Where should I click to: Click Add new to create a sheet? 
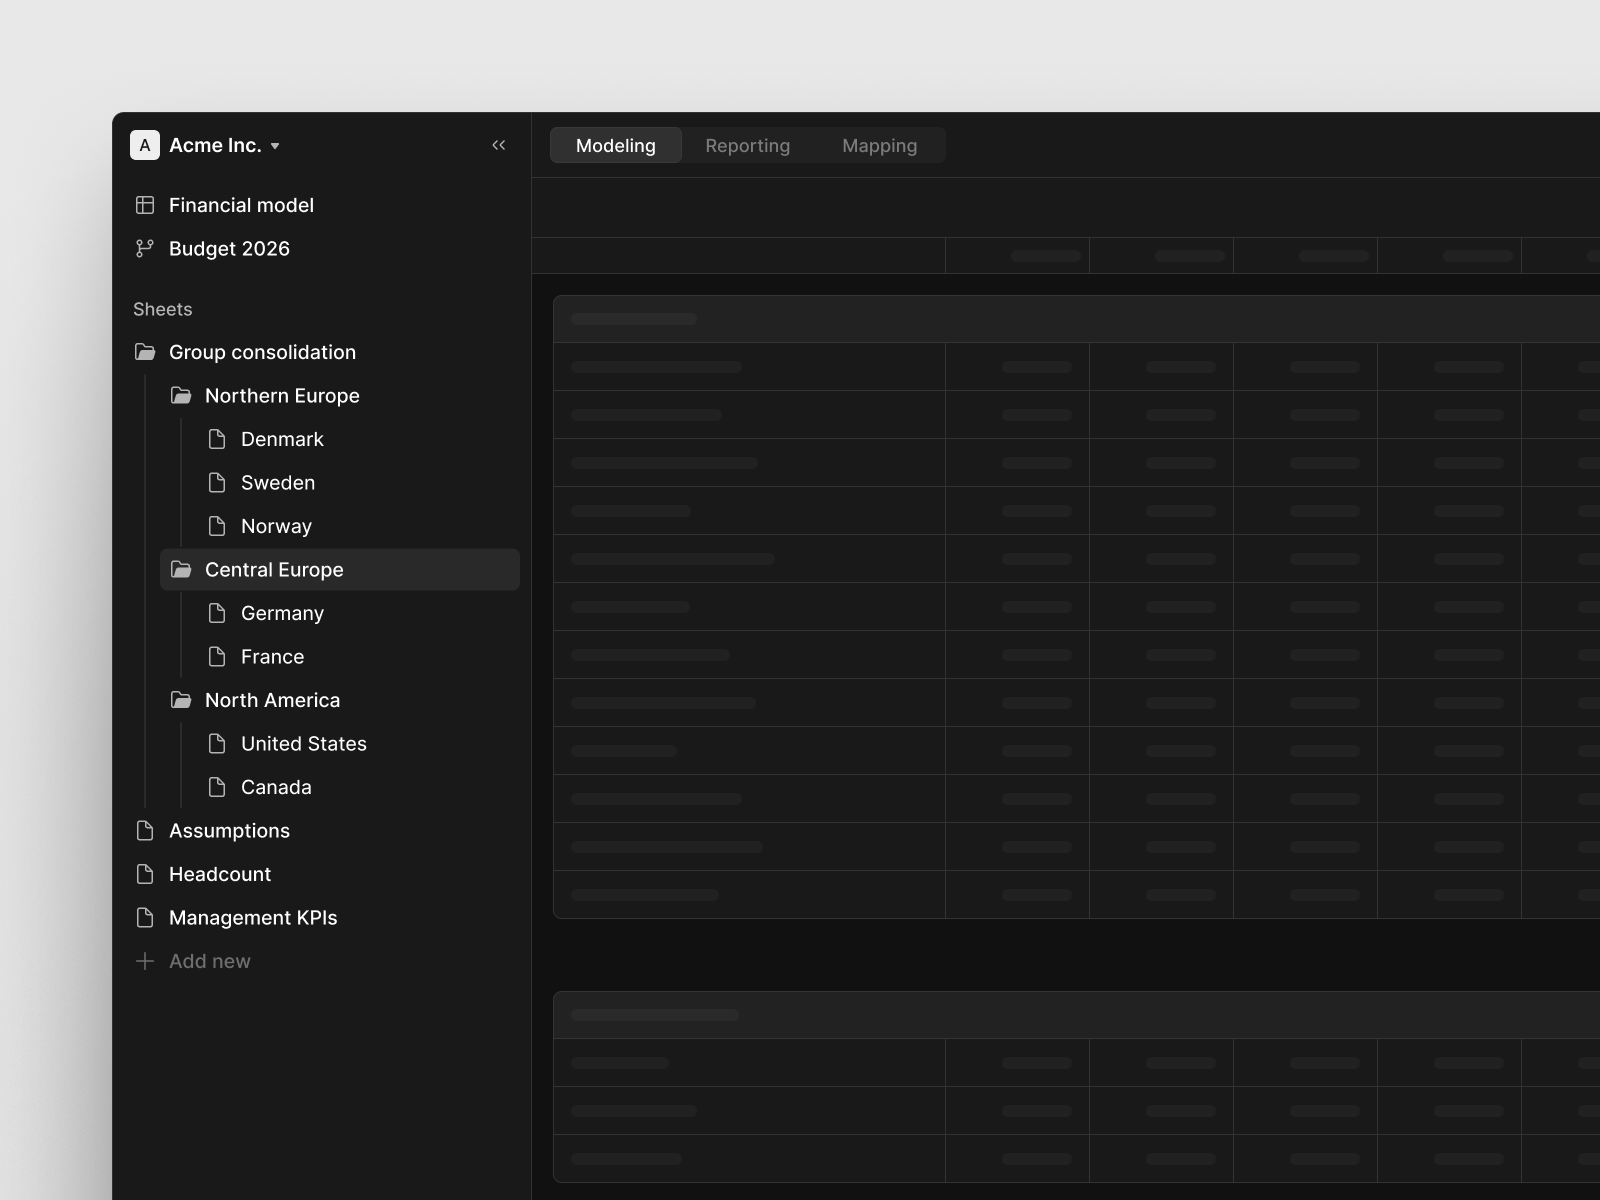[209, 961]
